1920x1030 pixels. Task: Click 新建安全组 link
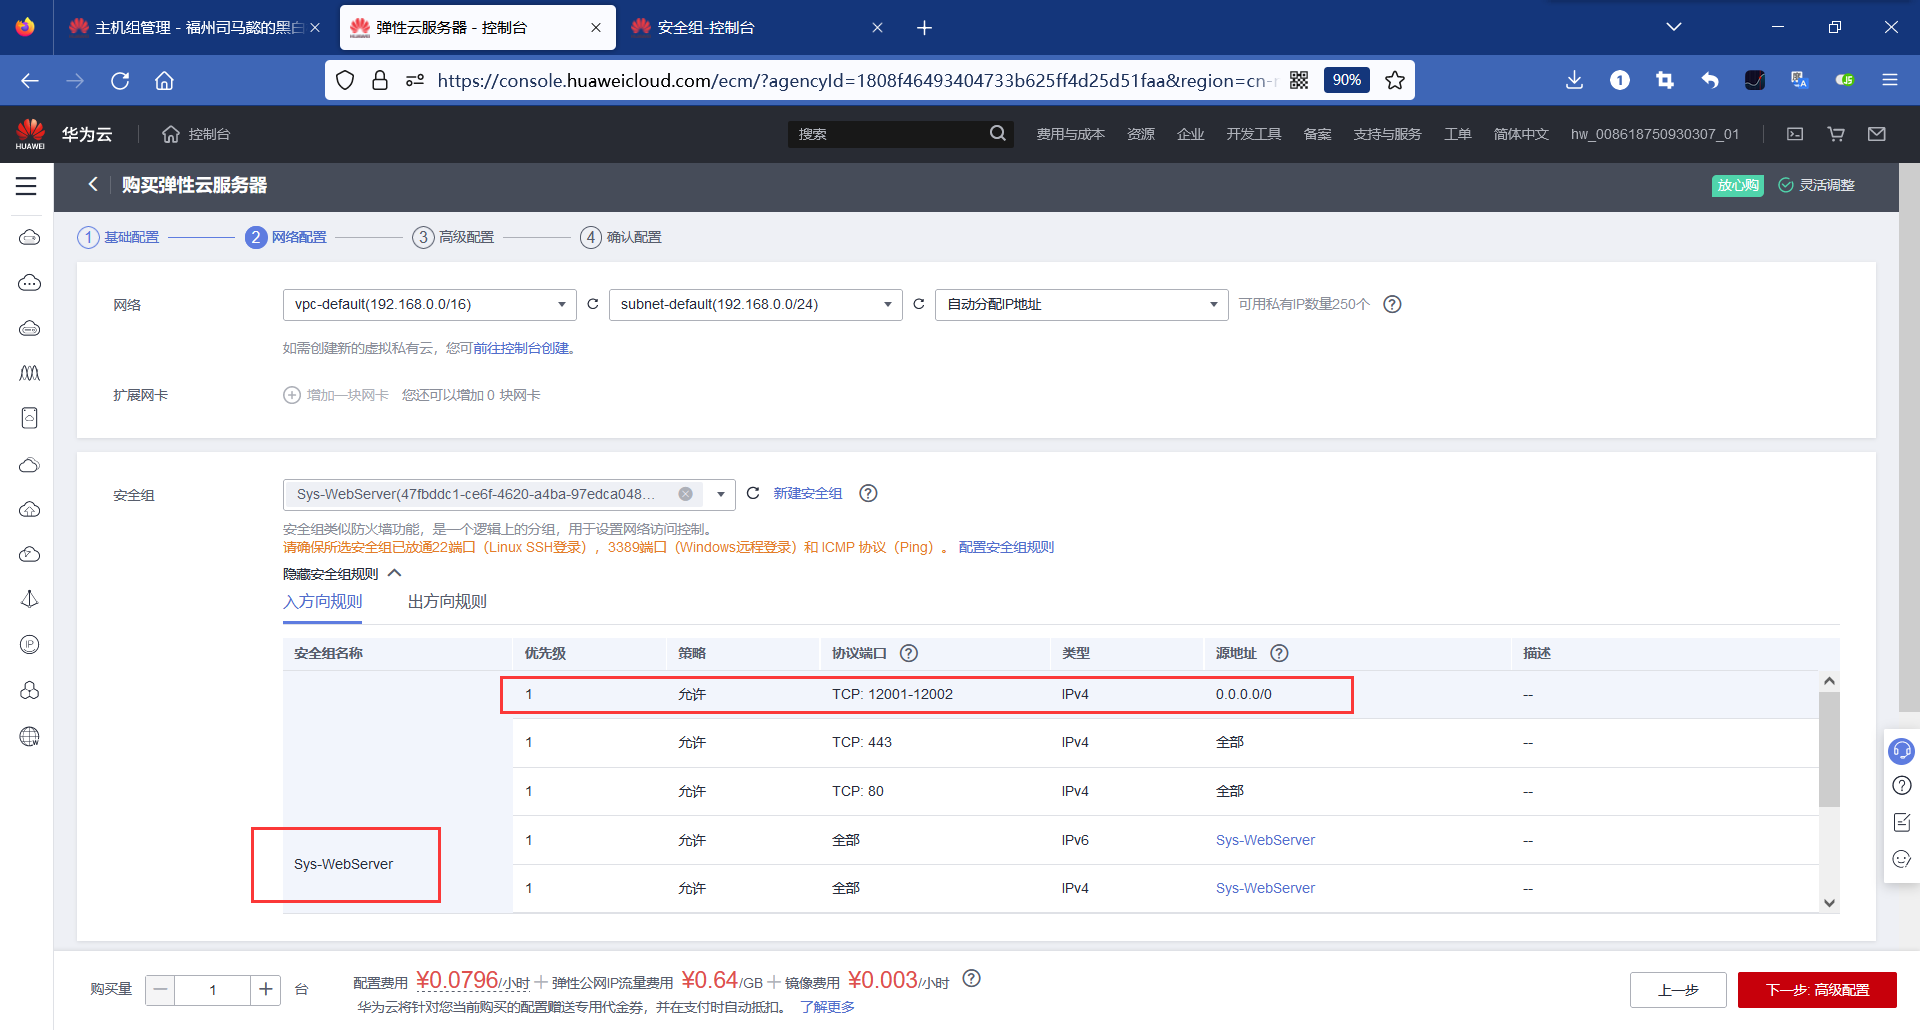point(808,493)
